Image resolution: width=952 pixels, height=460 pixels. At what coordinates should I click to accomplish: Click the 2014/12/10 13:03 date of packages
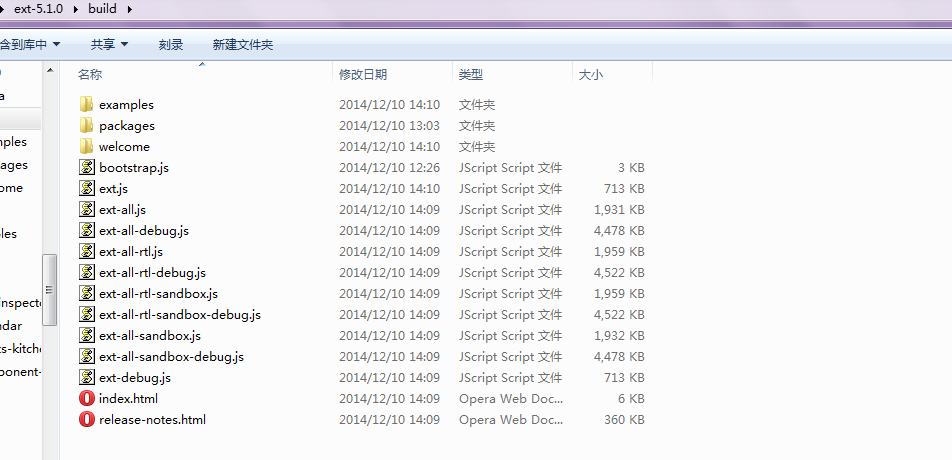coord(389,126)
